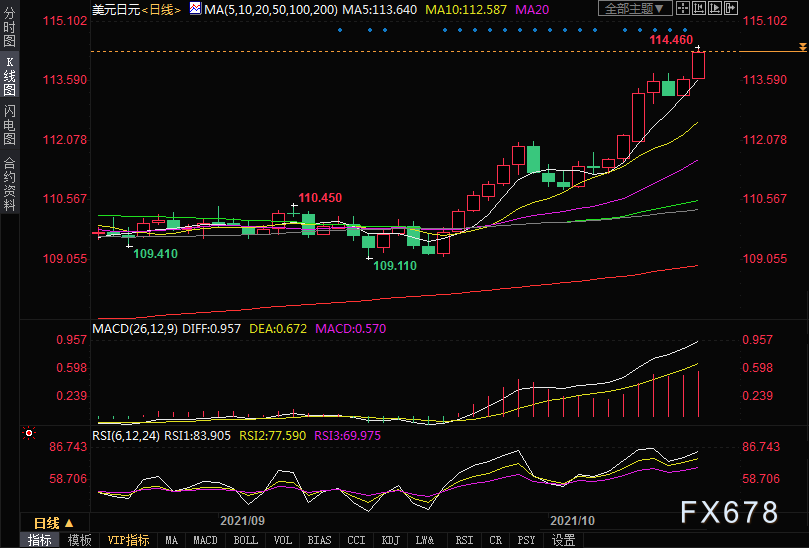Click the RSI2:77.590 value
The height and width of the screenshot is (548, 809).
pyautogui.click(x=272, y=436)
